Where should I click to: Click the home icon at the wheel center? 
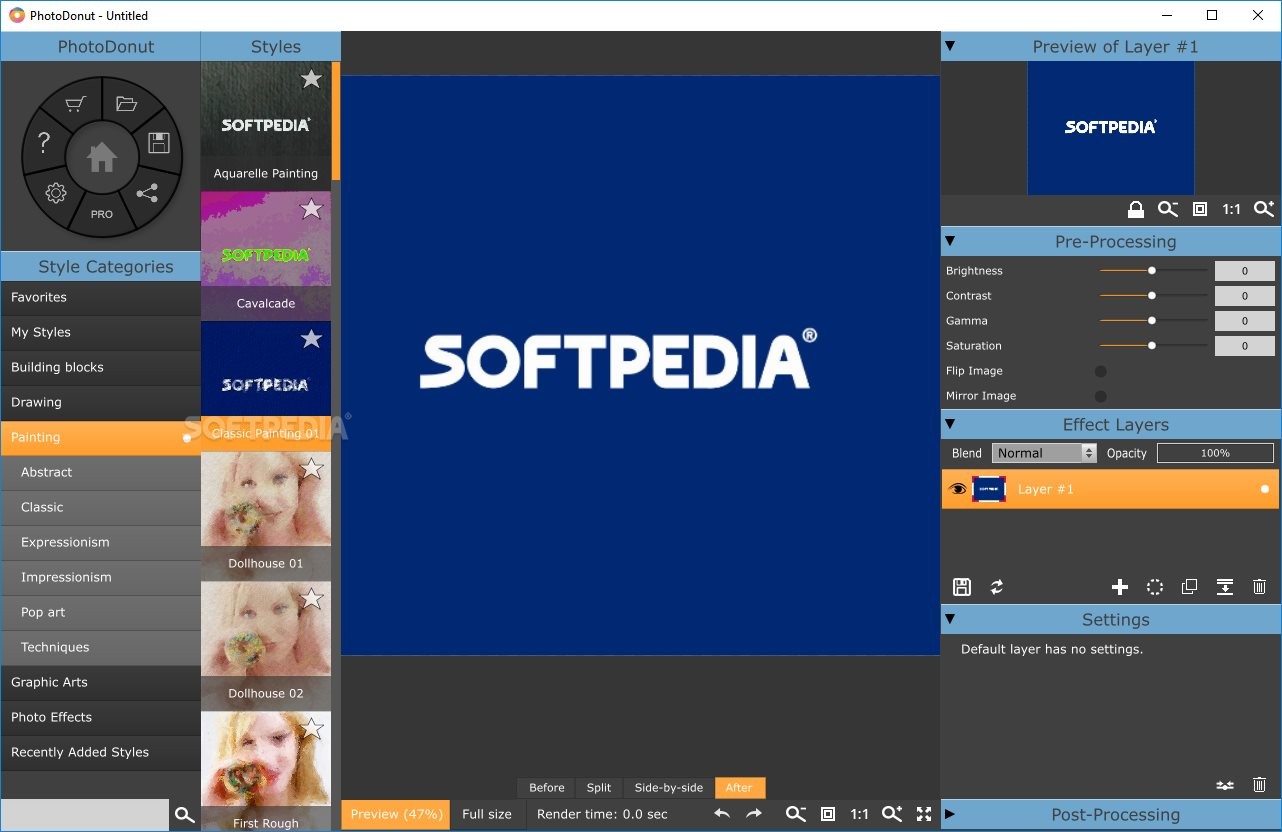click(x=102, y=157)
